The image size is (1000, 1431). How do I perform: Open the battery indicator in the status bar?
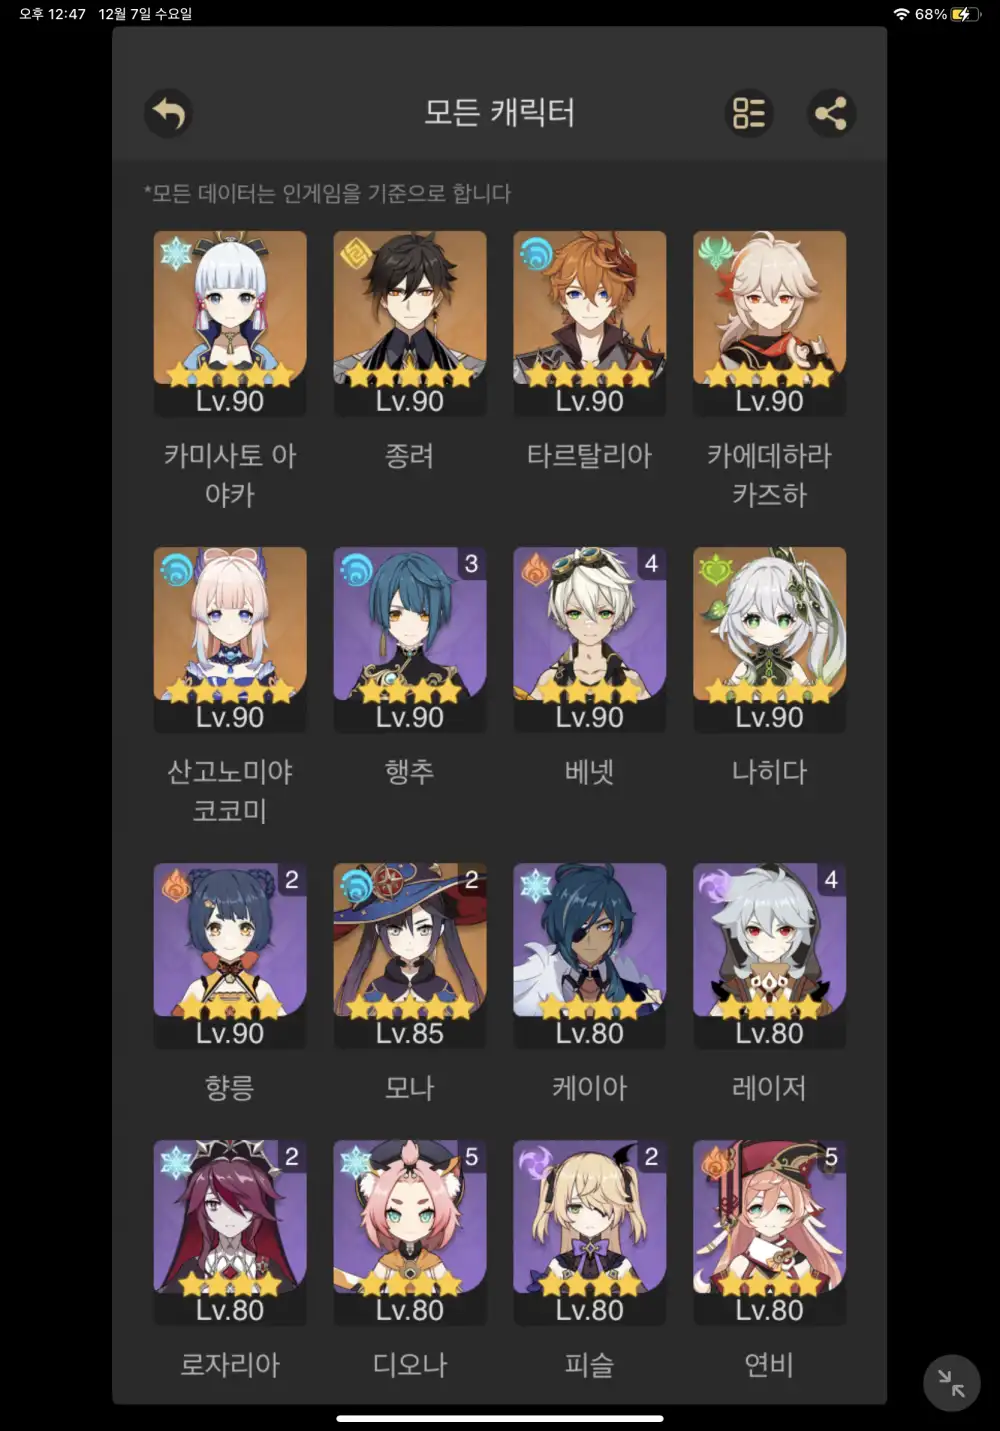966,14
